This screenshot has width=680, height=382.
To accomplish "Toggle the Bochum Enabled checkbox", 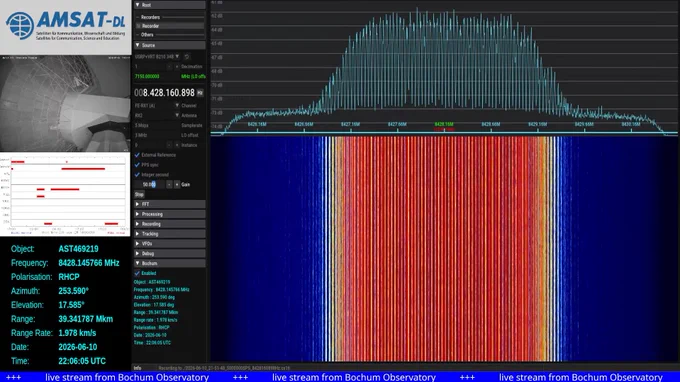I will click(x=137, y=273).
